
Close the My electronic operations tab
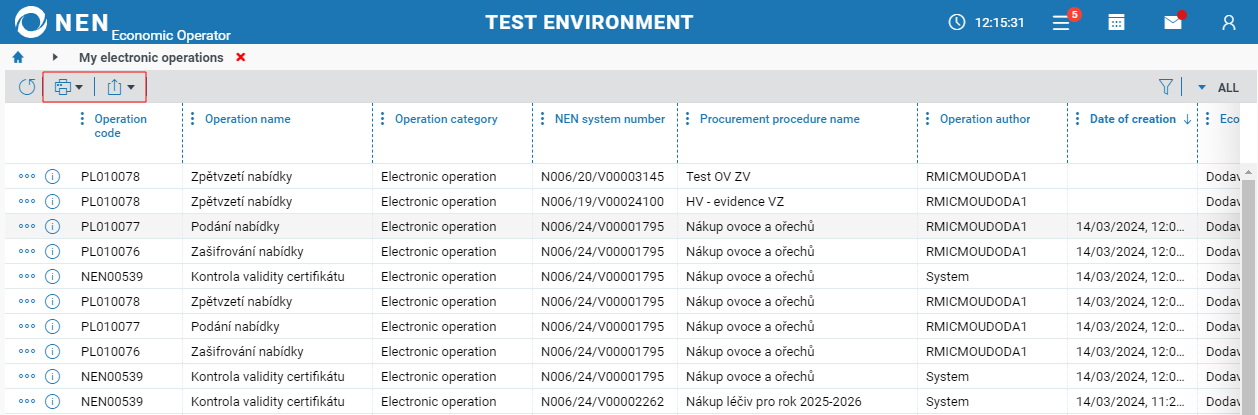tap(241, 58)
